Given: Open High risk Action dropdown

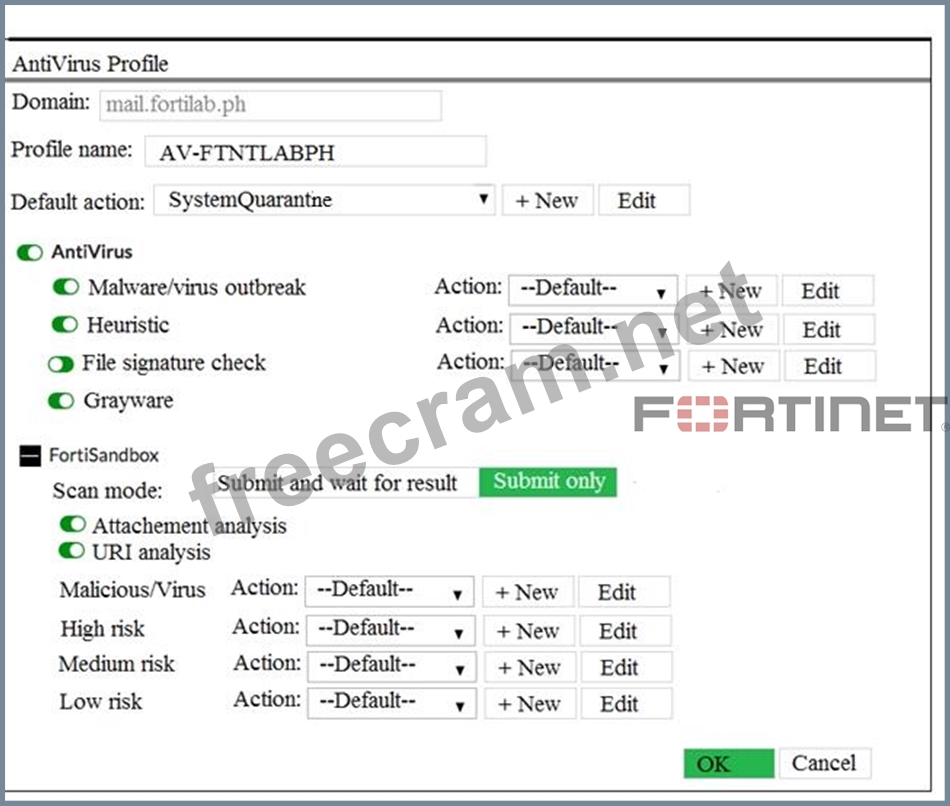Looking at the screenshot, I should (391, 630).
